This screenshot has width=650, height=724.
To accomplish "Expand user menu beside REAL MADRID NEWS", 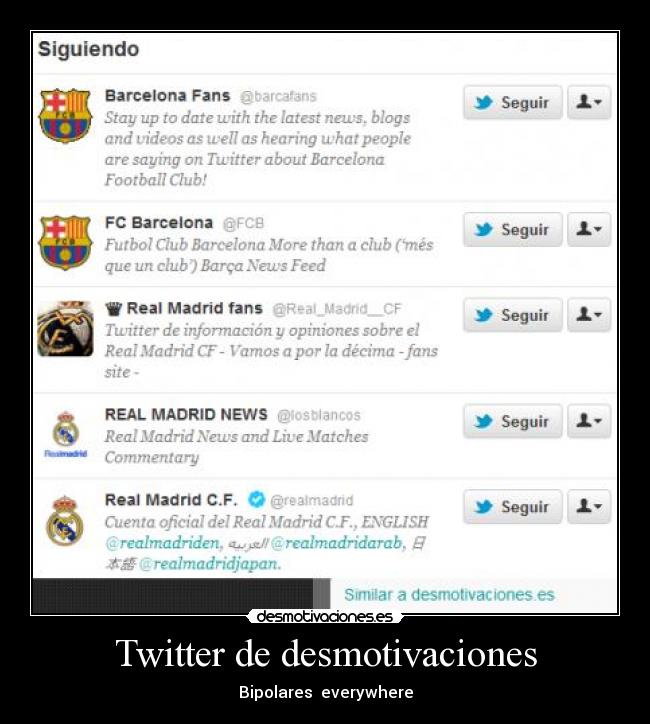I will point(589,421).
